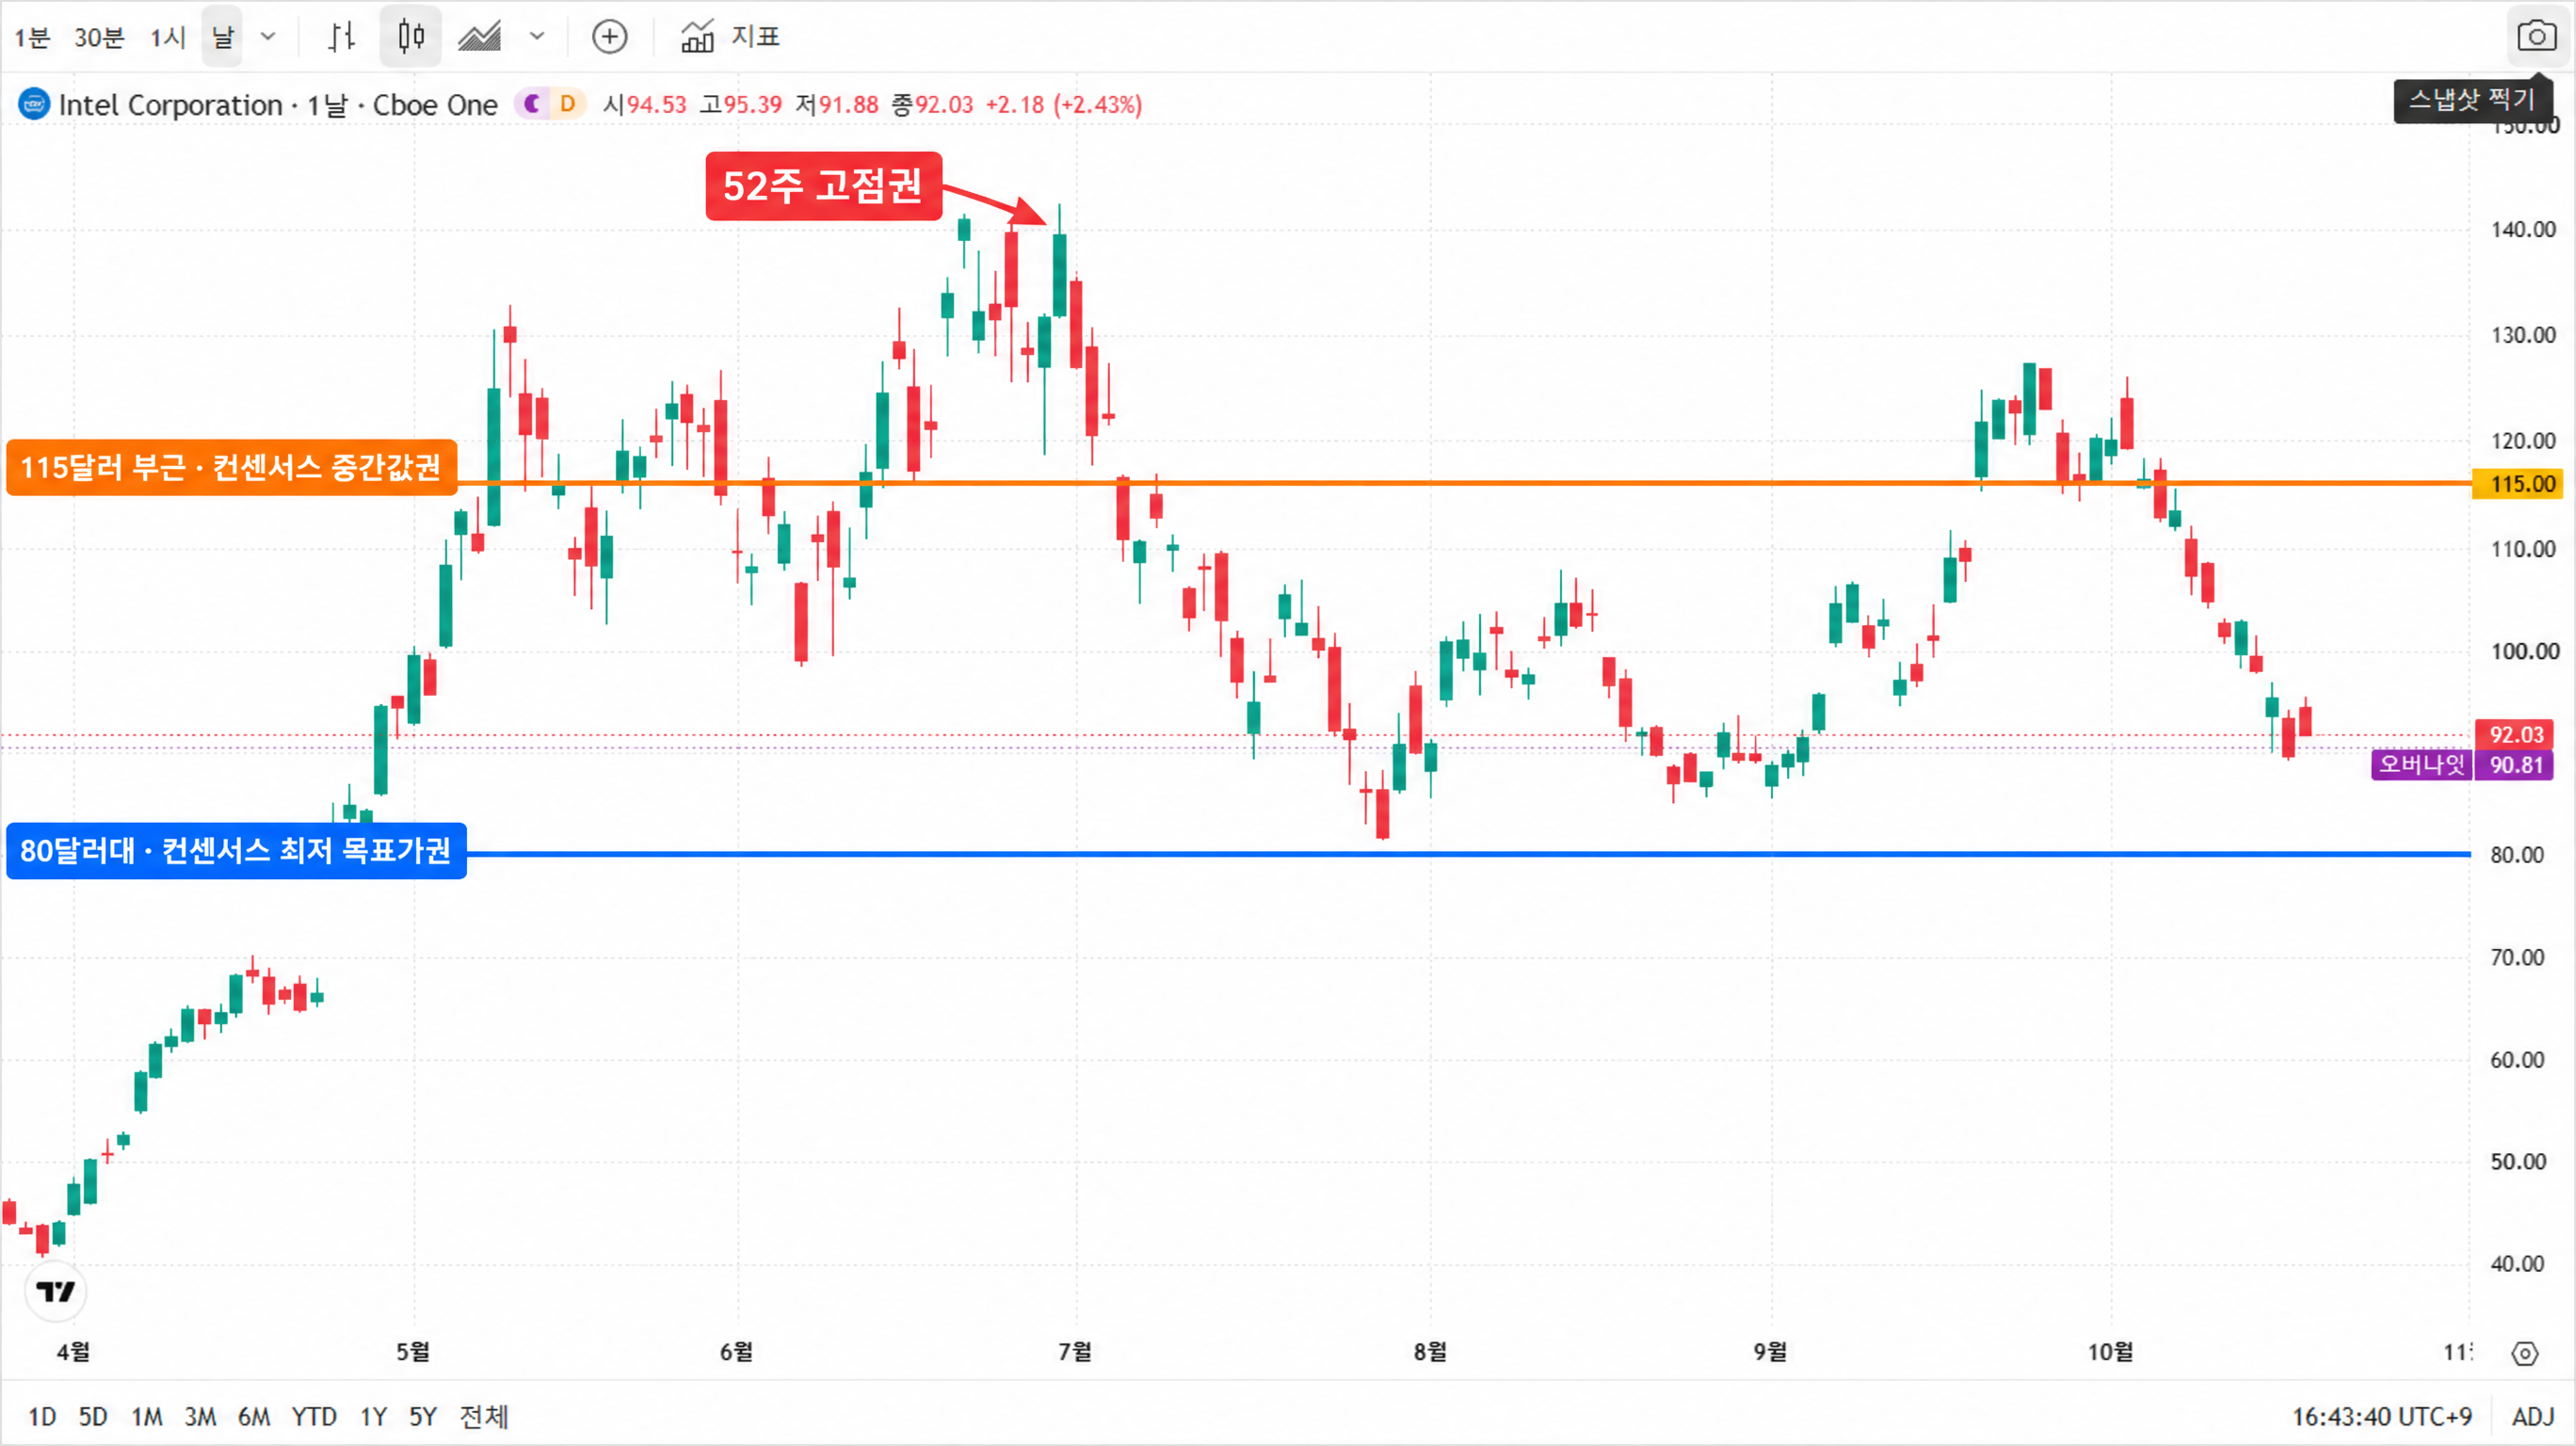The width and height of the screenshot is (2576, 1446).
Task: Click the 92.03 current price label
Action: click(2515, 734)
